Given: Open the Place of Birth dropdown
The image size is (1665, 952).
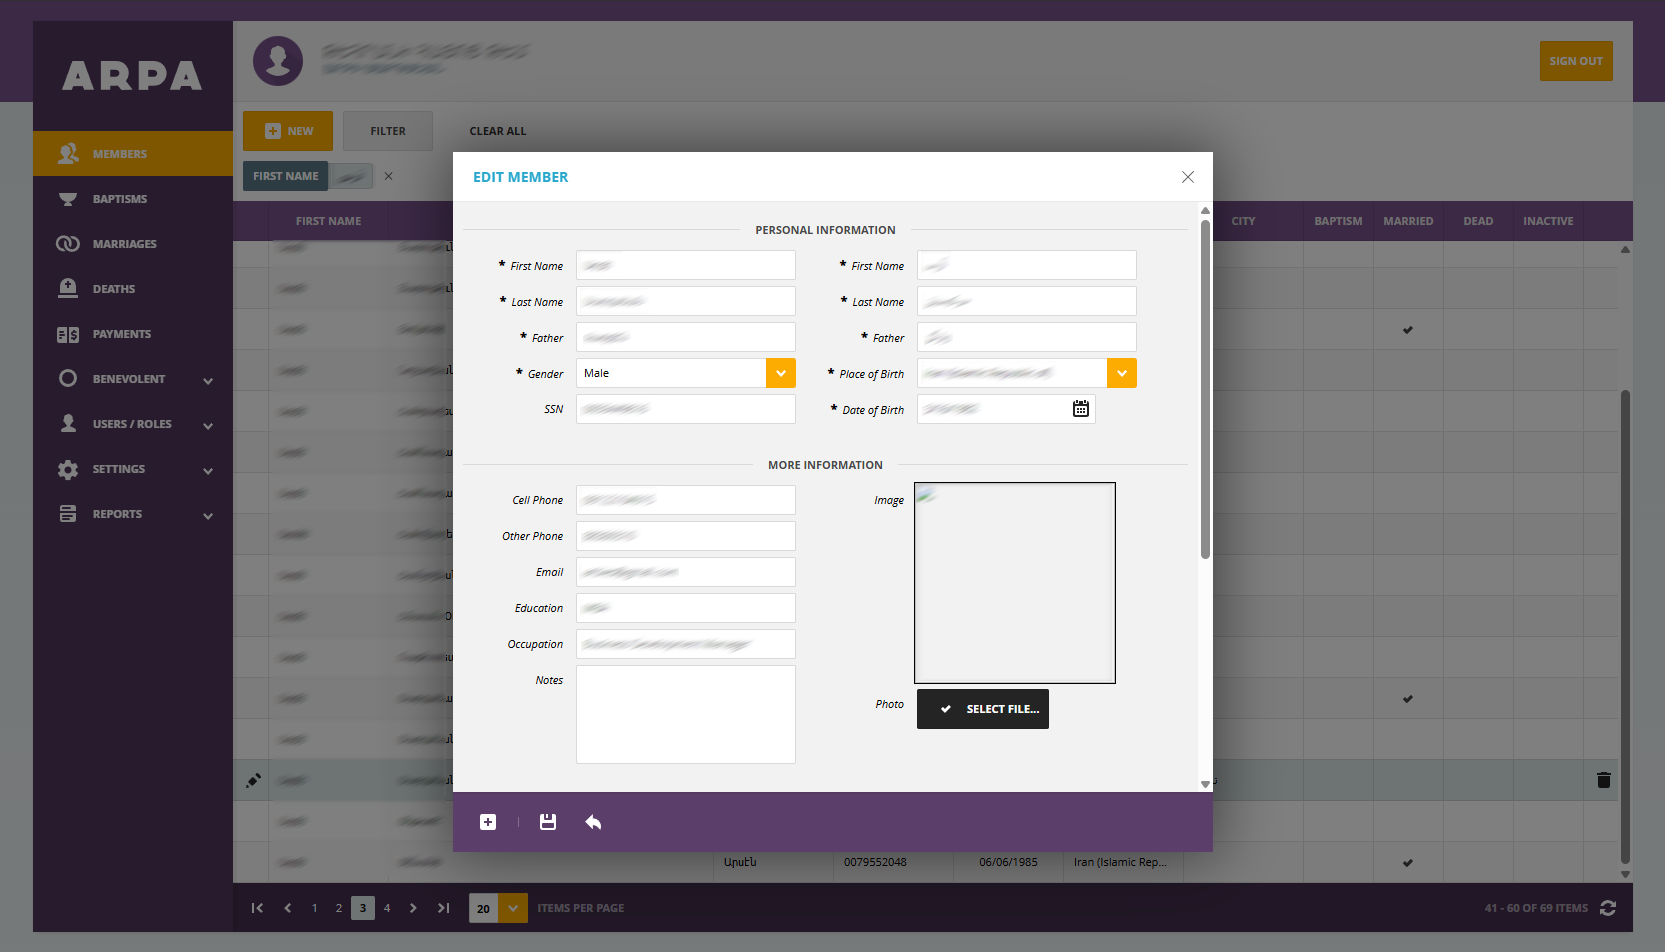Looking at the screenshot, I should tap(1121, 372).
